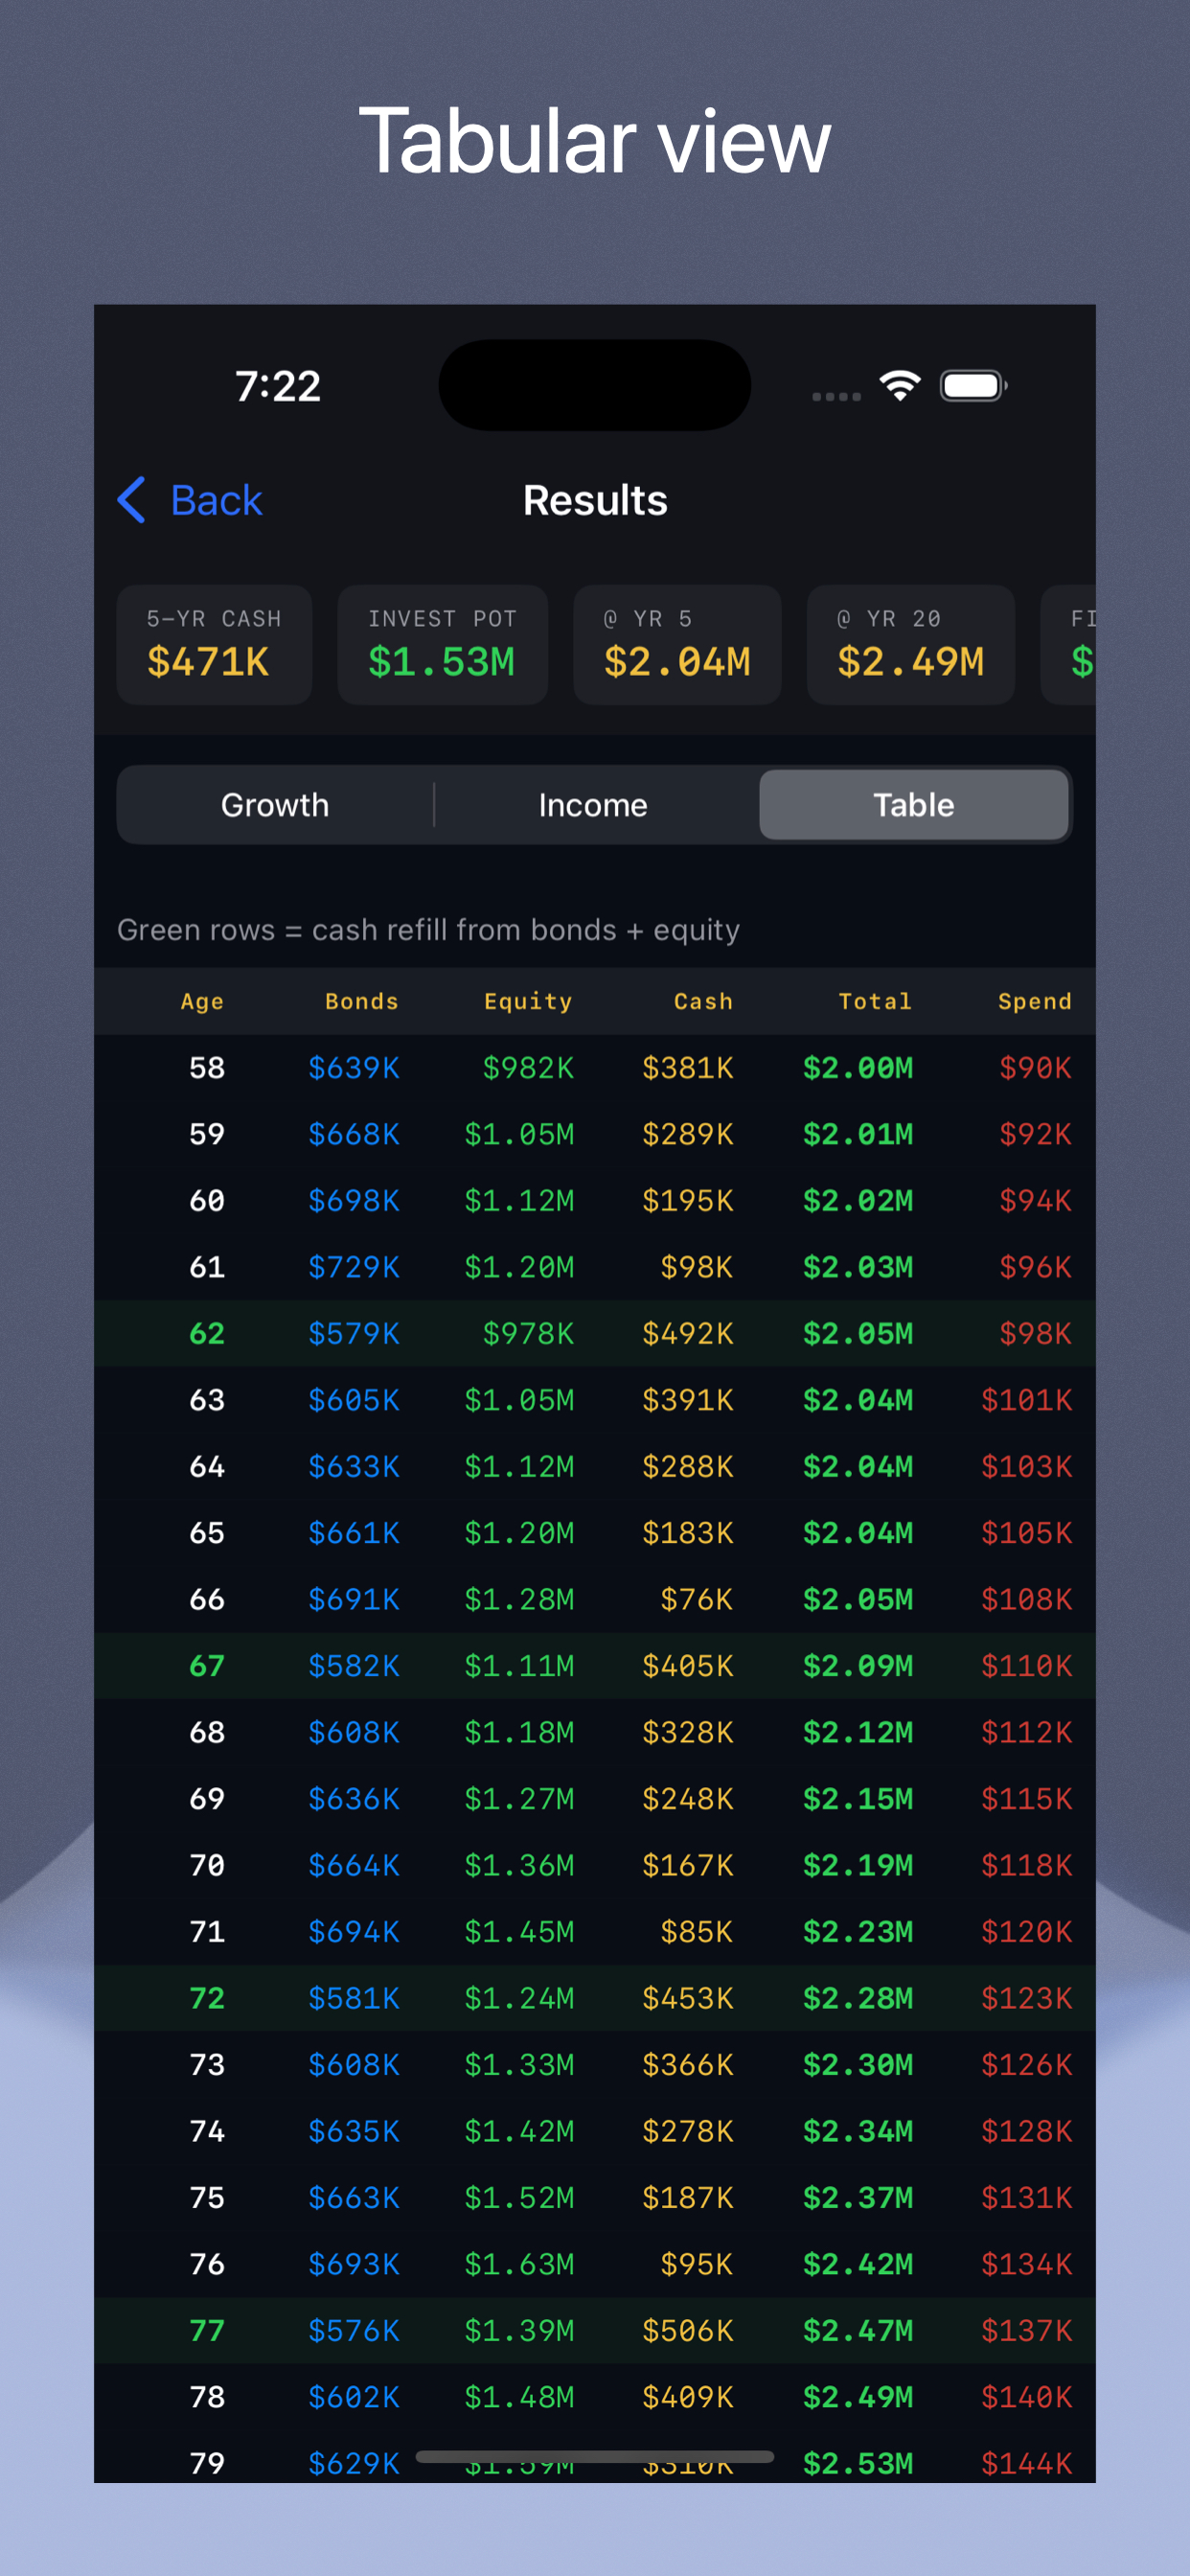Select equity value $1.28M at age 66

pos(519,1599)
